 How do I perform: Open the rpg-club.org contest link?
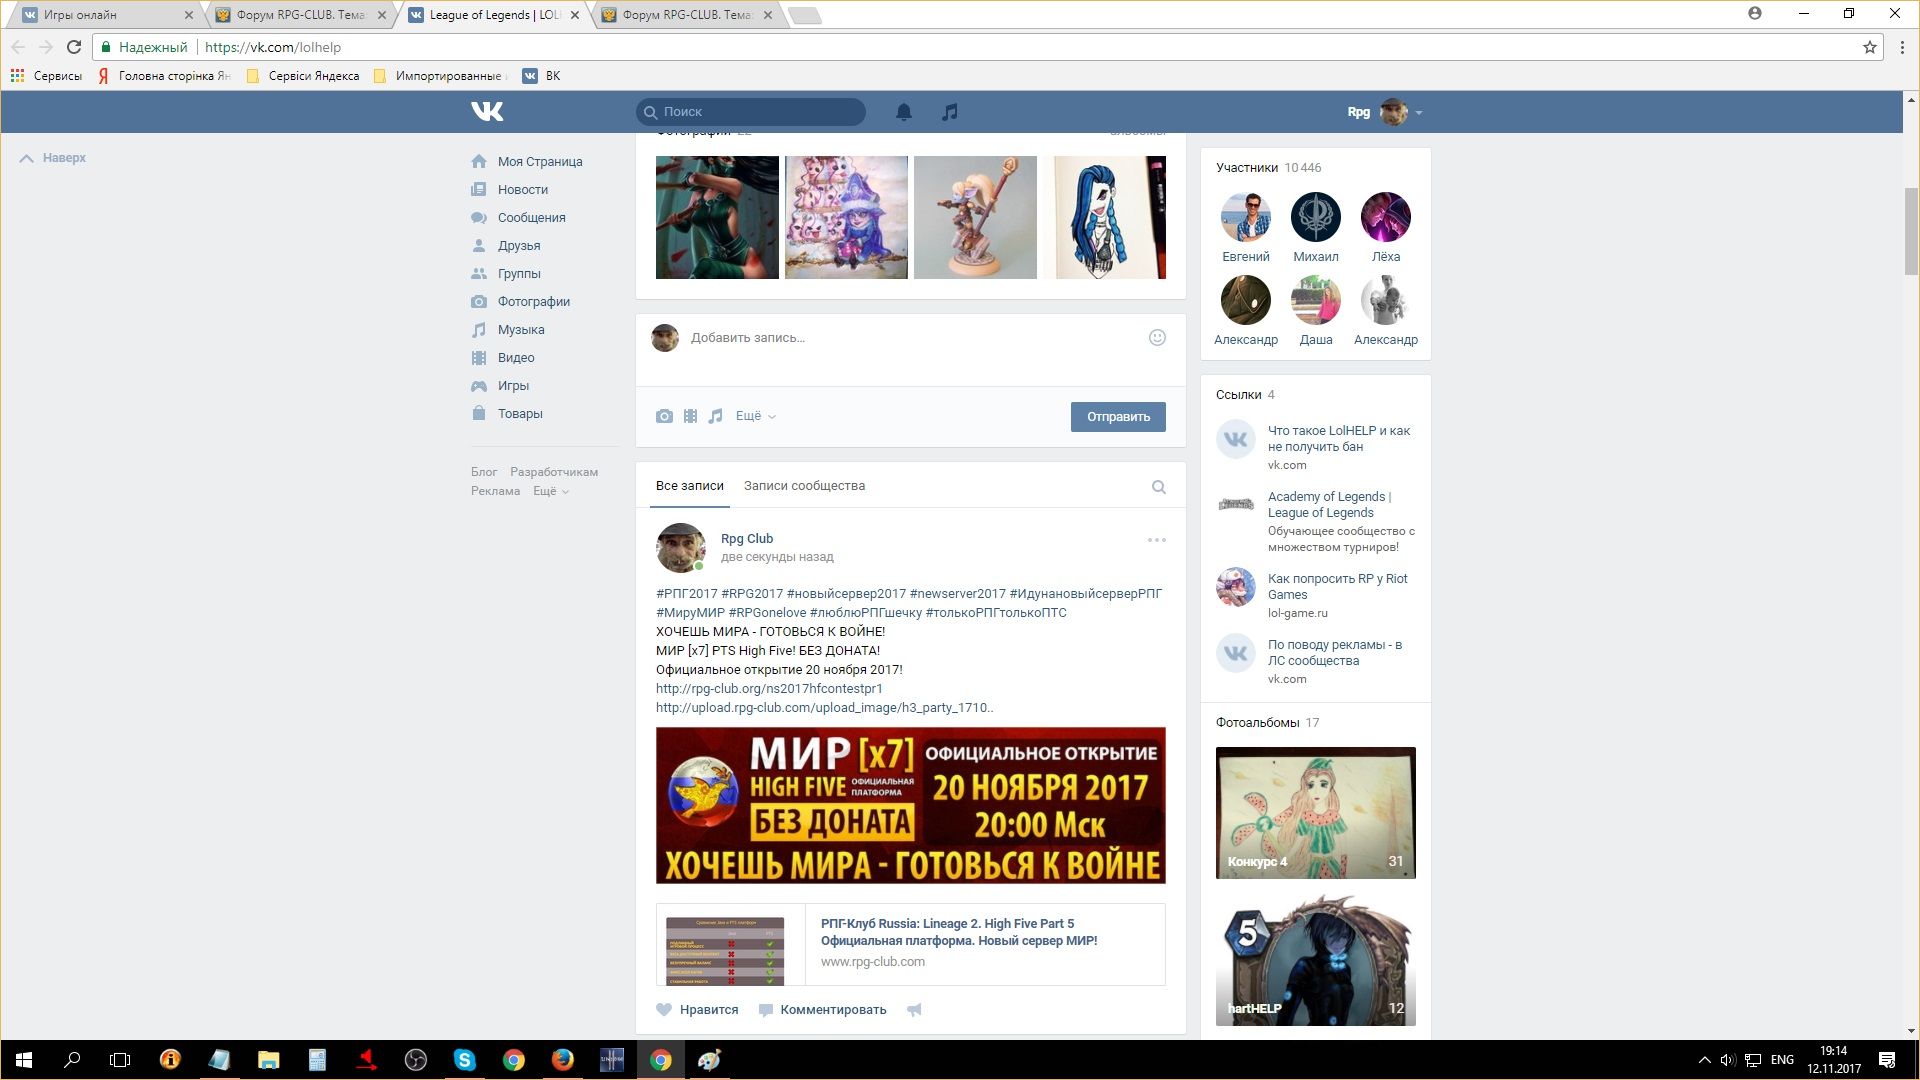tap(769, 689)
